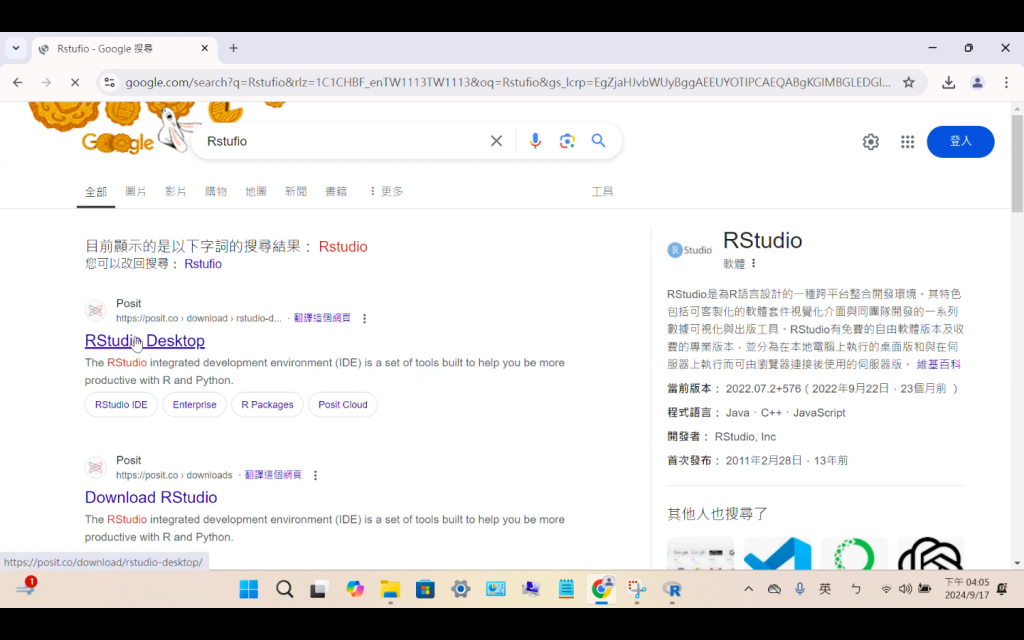Switch to the 書籍 tab

tap(336, 191)
